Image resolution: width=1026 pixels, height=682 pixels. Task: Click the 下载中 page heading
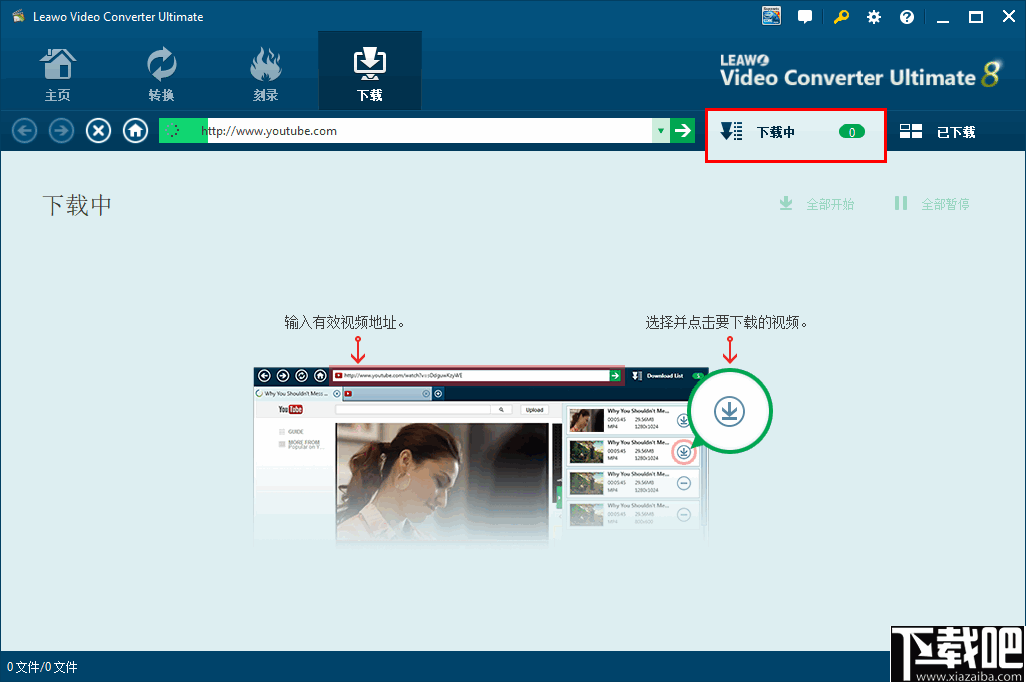tap(77, 205)
